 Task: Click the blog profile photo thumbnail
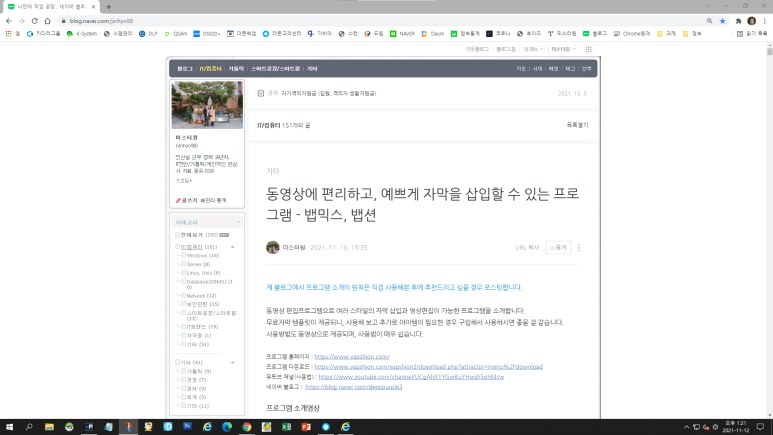(207, 105)
